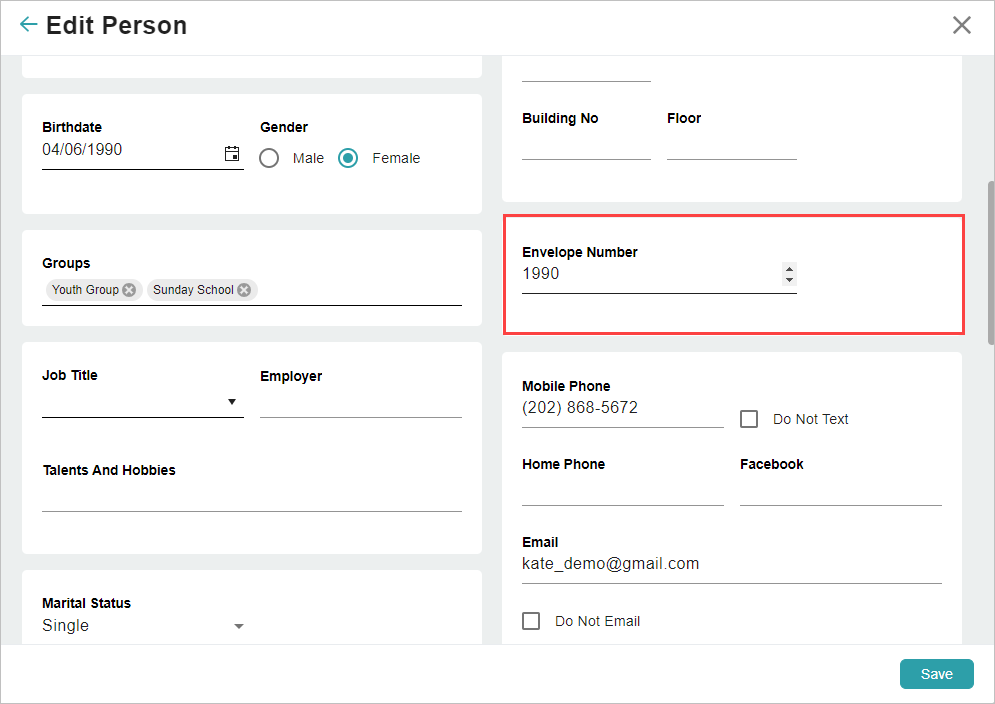This screenshot has width=995, height=704.
Task: Check the Do Not Email box
Action: coord(531,621)
